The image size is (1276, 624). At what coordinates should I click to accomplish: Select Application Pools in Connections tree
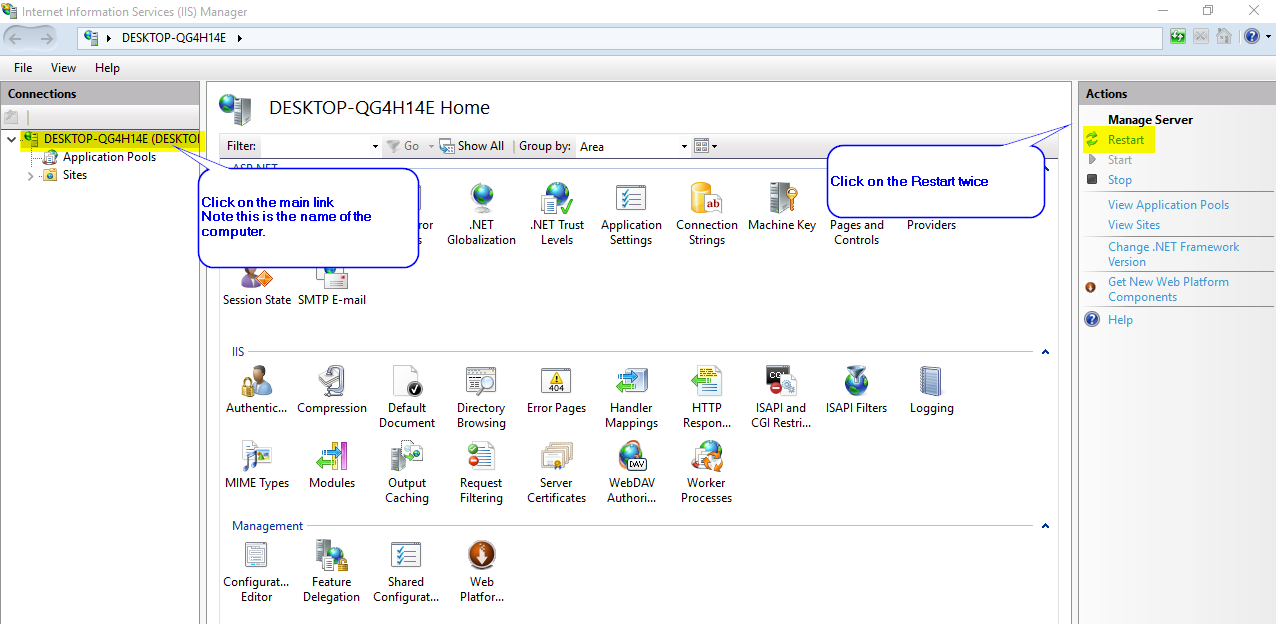pos(109,157)
